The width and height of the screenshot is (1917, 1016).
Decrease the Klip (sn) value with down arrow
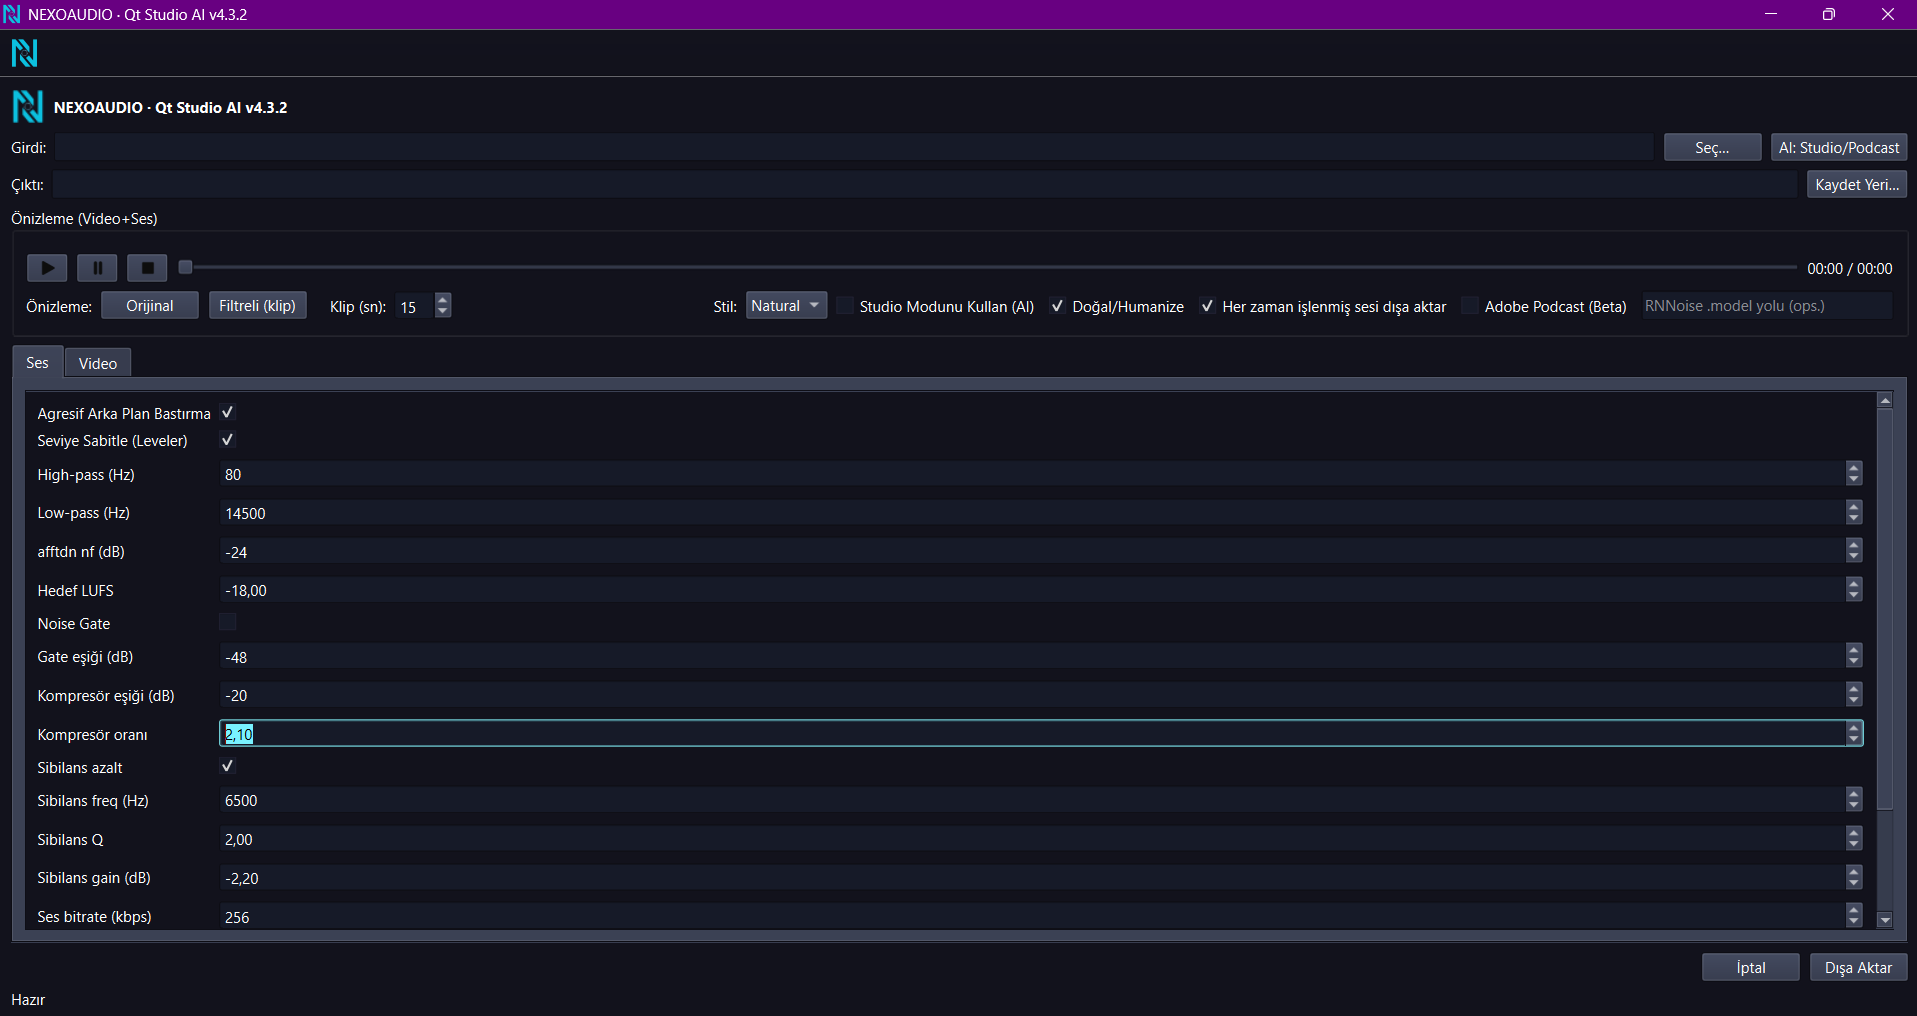pos(443,312)
